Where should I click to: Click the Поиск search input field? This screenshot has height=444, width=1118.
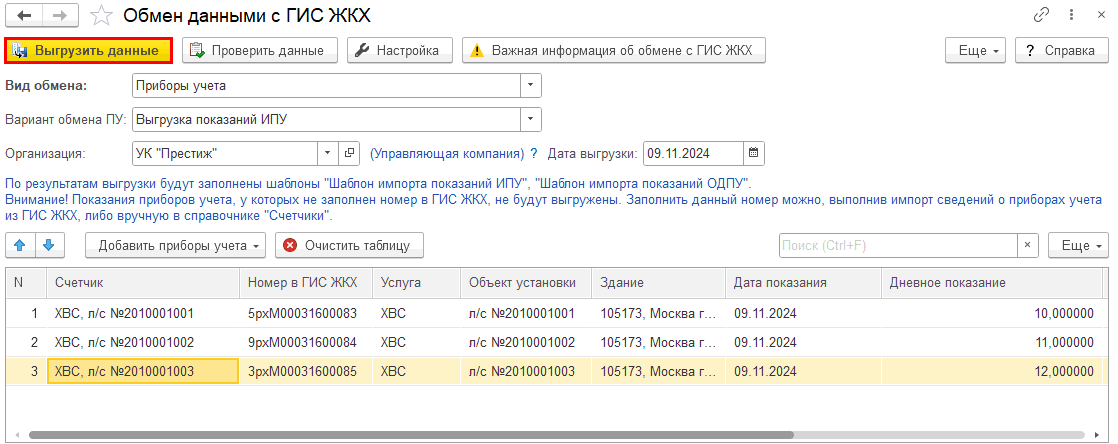point(897,245)
